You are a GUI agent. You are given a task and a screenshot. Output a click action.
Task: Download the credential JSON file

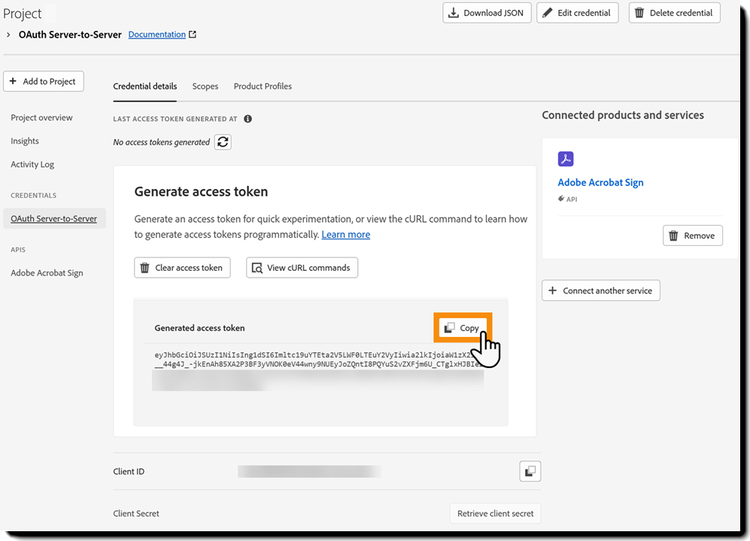(x=486, y=13)
